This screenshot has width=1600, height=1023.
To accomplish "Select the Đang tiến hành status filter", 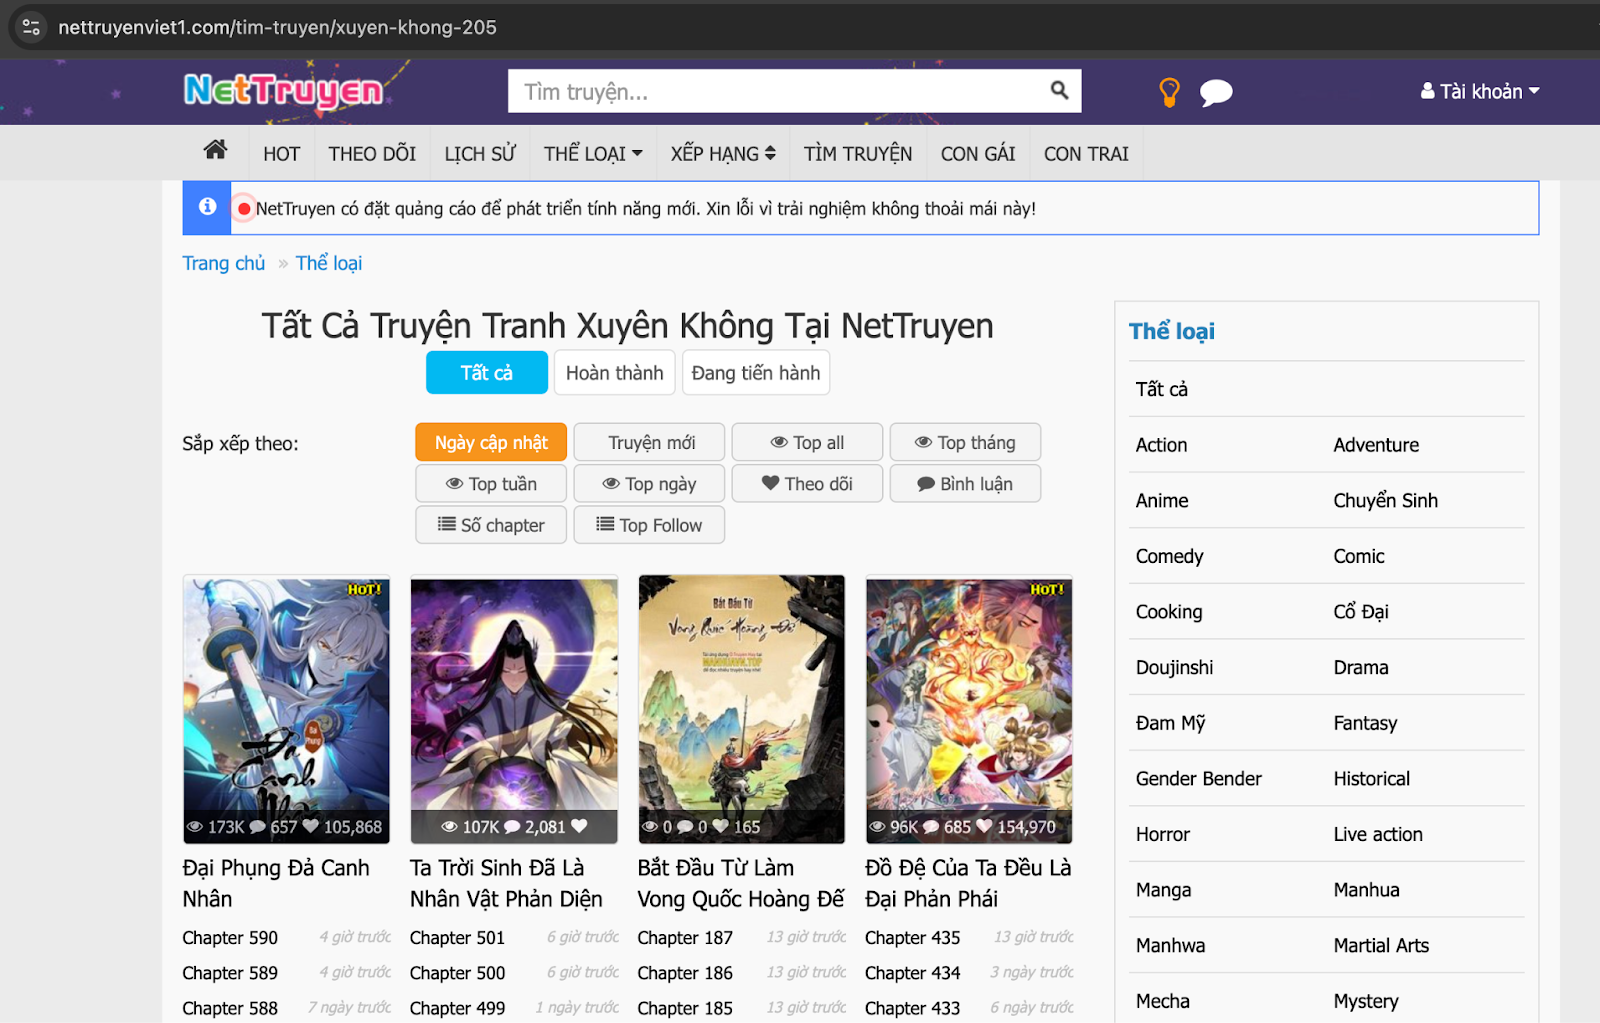I will coord(755,373).
